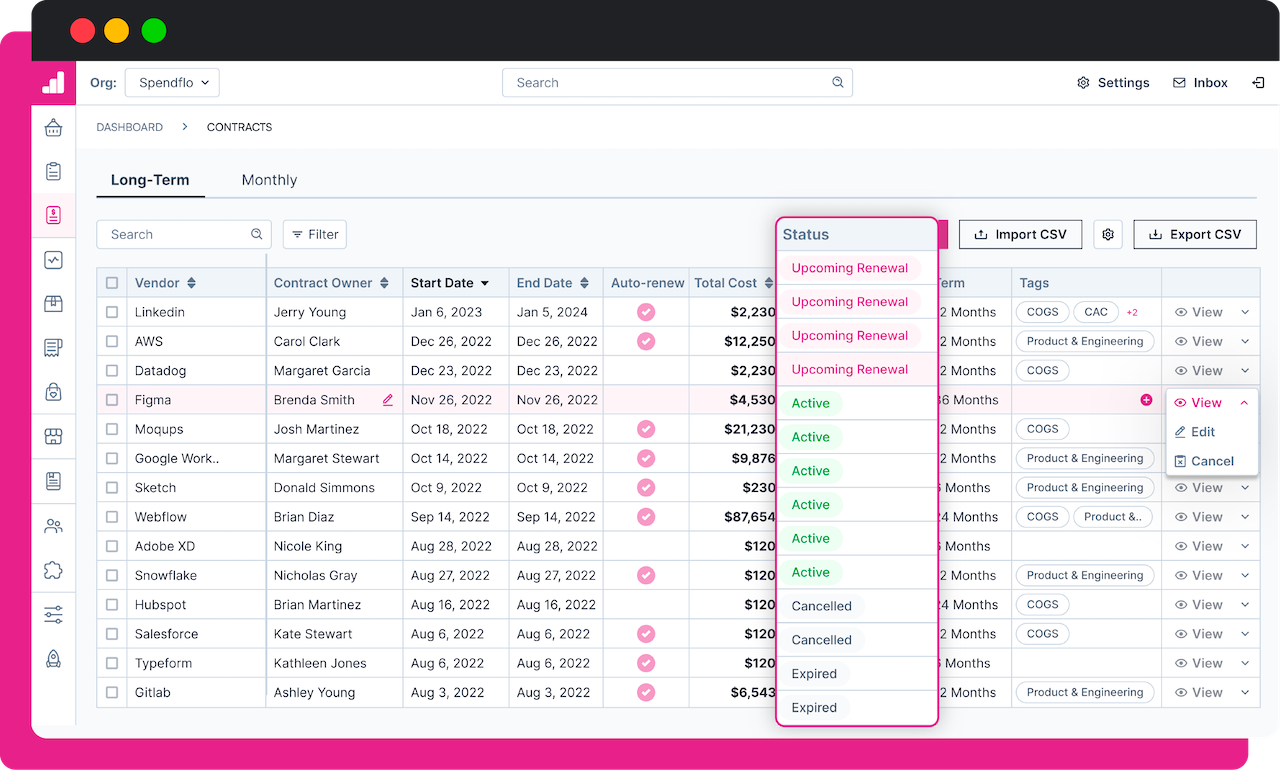1280x770 pixels.
Task: Open the people sidebar icon
Action: coord(53,526)
